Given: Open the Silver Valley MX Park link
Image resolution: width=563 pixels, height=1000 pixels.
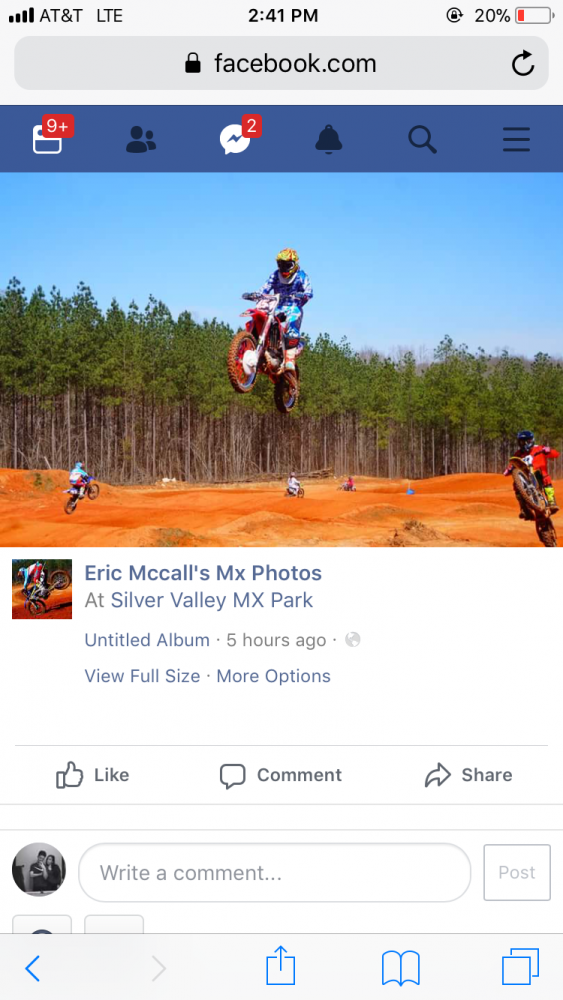Looking at the screenshot, I should [x=212, y=600].
